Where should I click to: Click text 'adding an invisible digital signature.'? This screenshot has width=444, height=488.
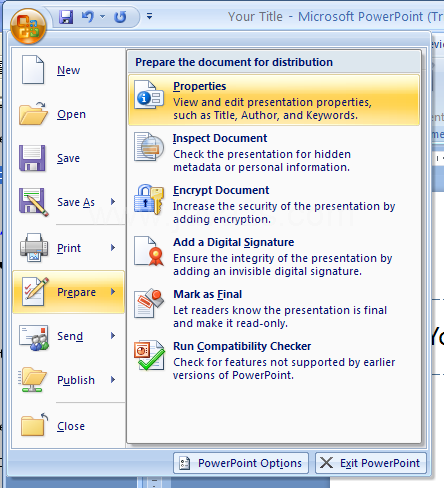pos(267,271)
